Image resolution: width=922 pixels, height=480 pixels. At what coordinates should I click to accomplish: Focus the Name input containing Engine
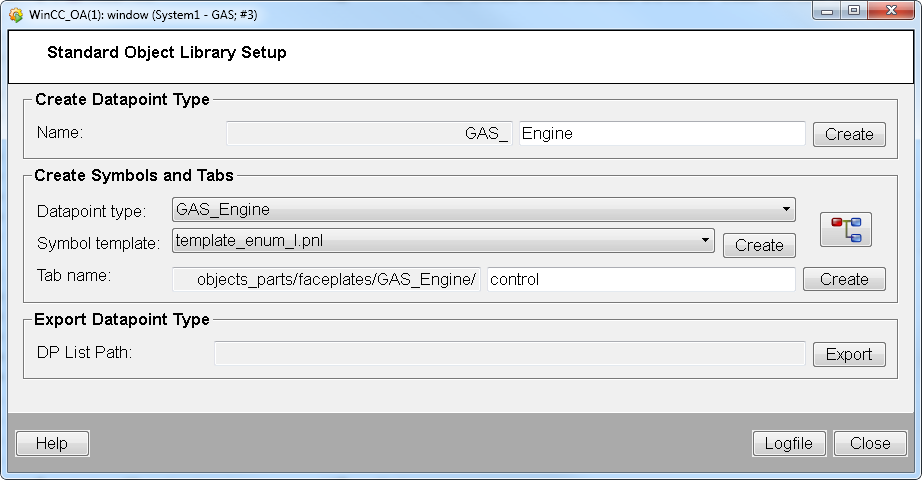pyautogui.click(x=661, y=134)
